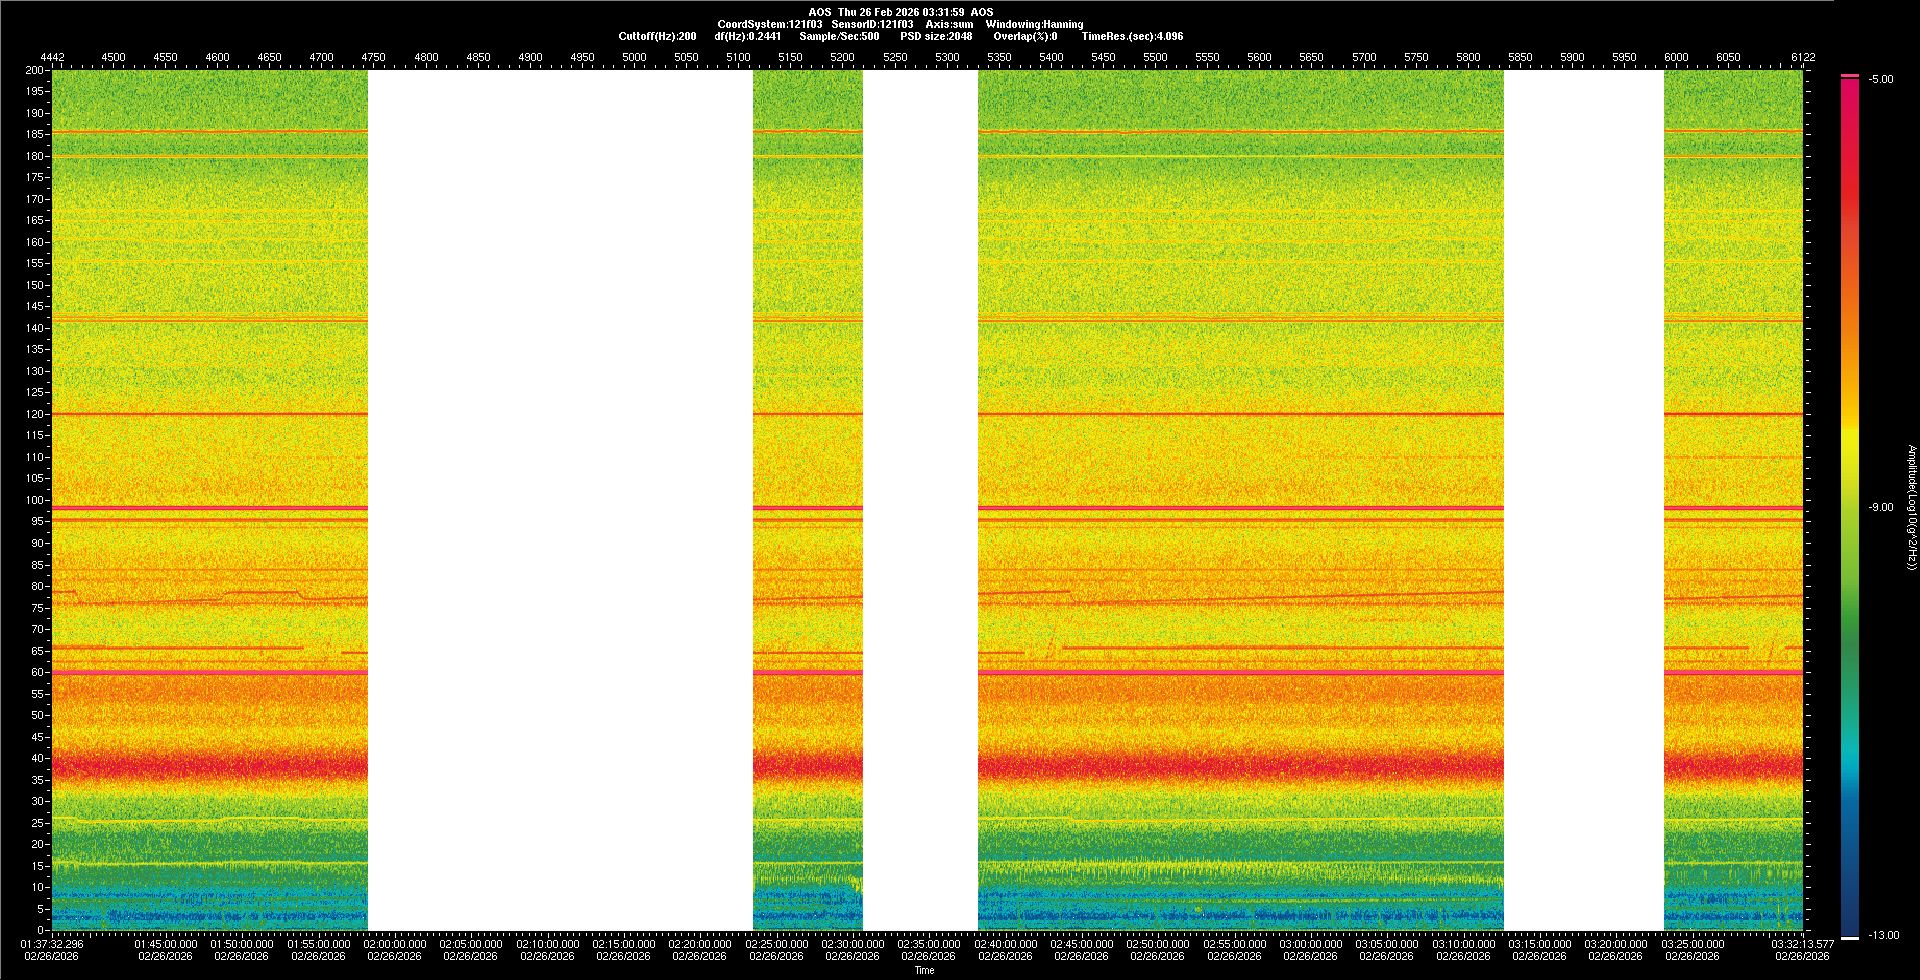The image size is (1920, 980).
Task: Click the Overlap(%):0 parameter text
Action: pos(1025,36)
